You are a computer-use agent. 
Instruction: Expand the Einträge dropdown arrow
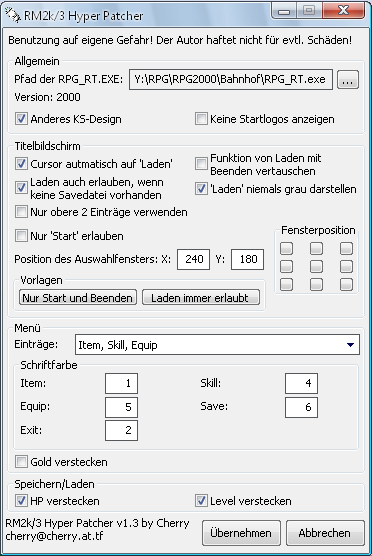pos(350,345)
